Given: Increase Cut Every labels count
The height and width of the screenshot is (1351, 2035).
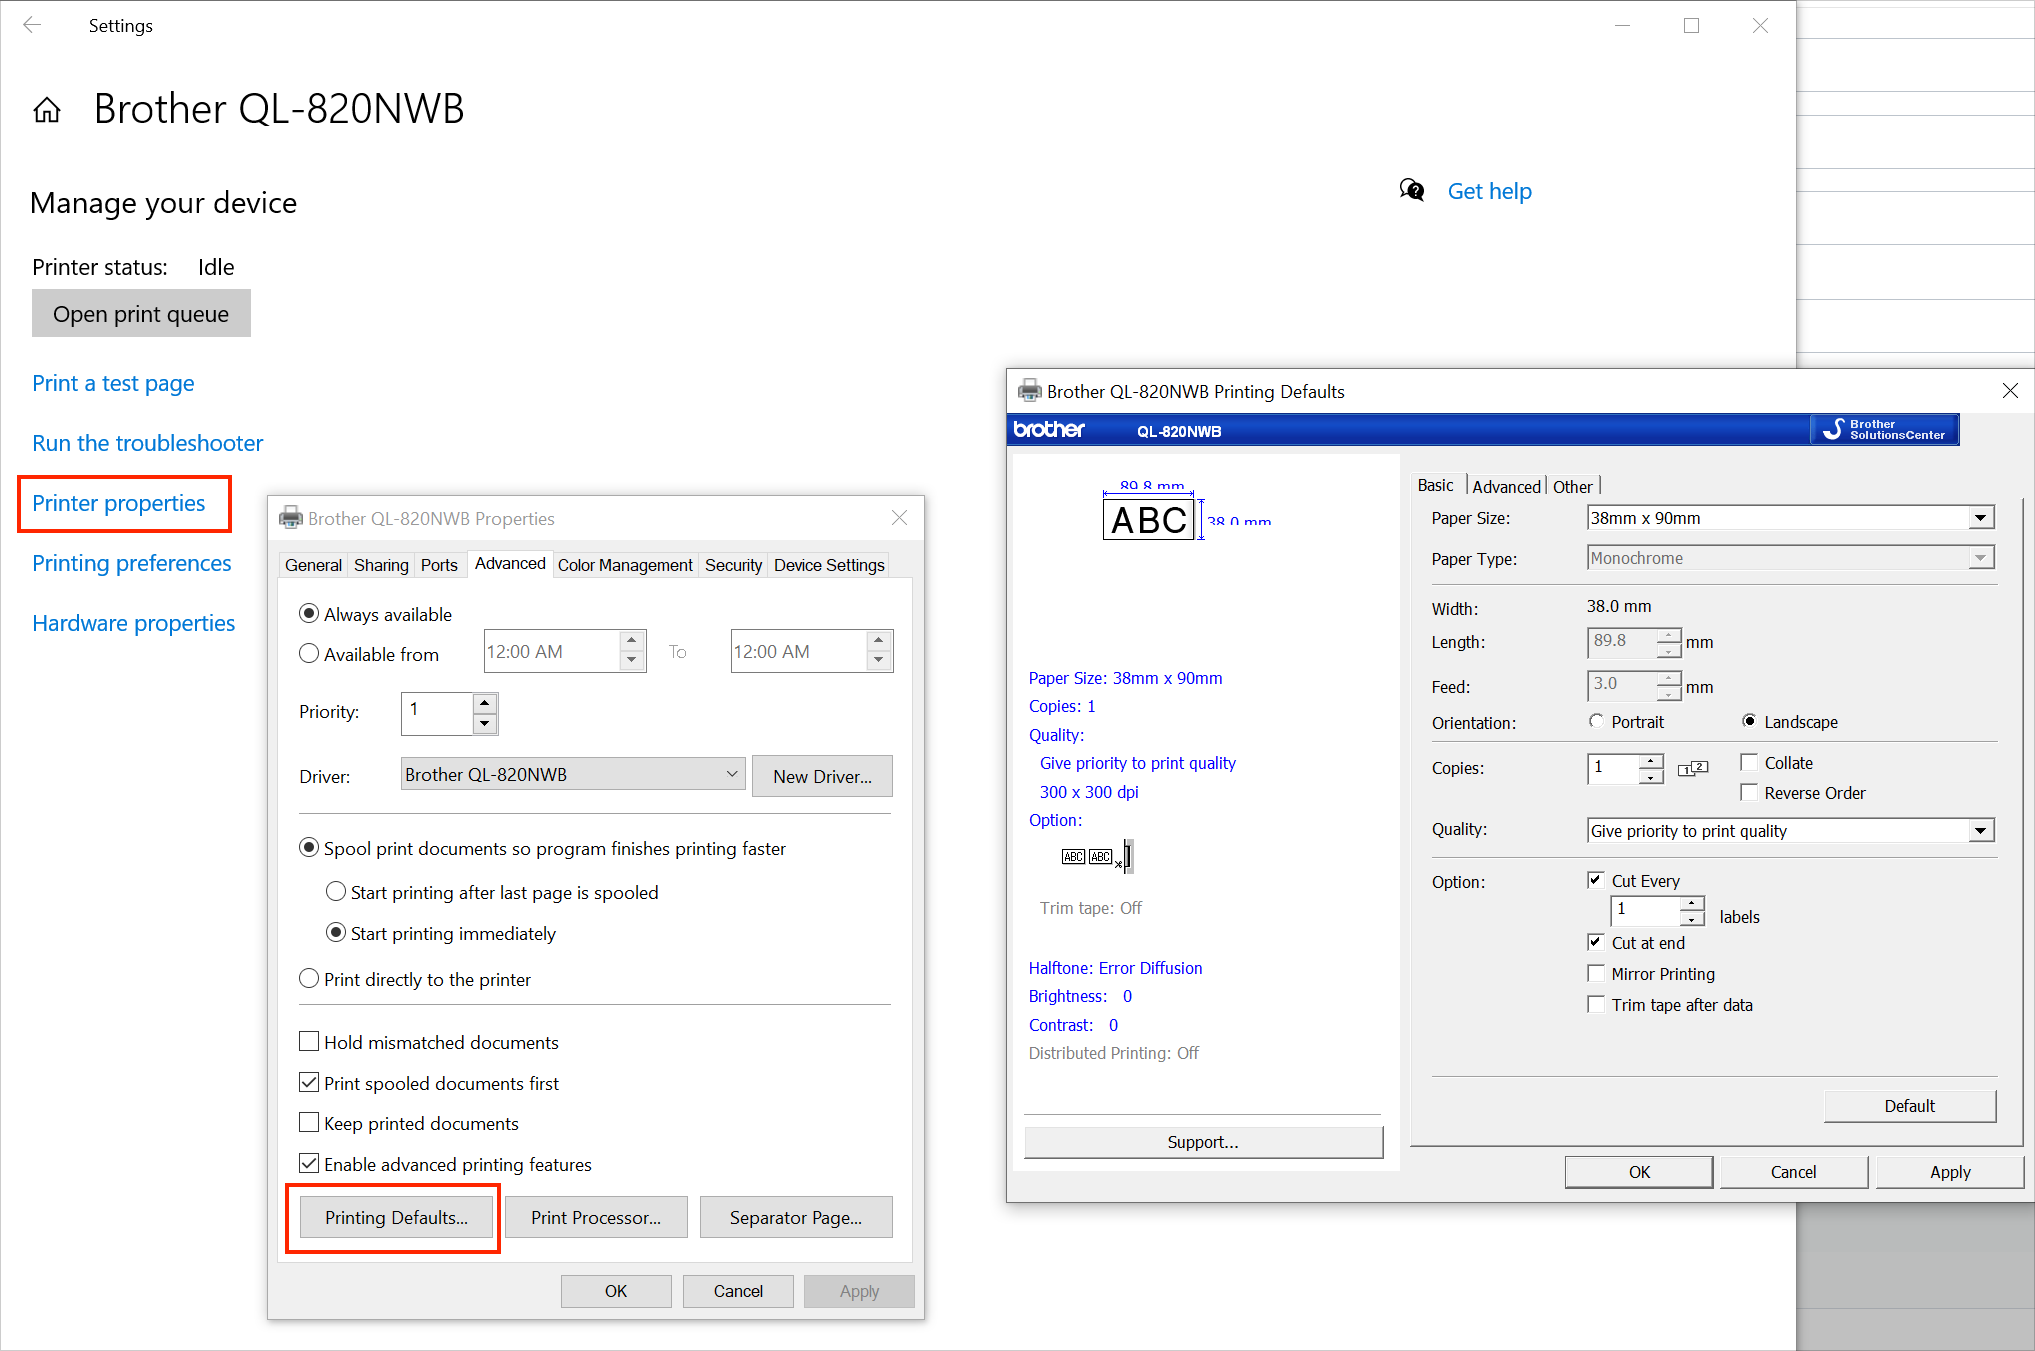Looking at the screenshot, I should (x=1692, y=903).
